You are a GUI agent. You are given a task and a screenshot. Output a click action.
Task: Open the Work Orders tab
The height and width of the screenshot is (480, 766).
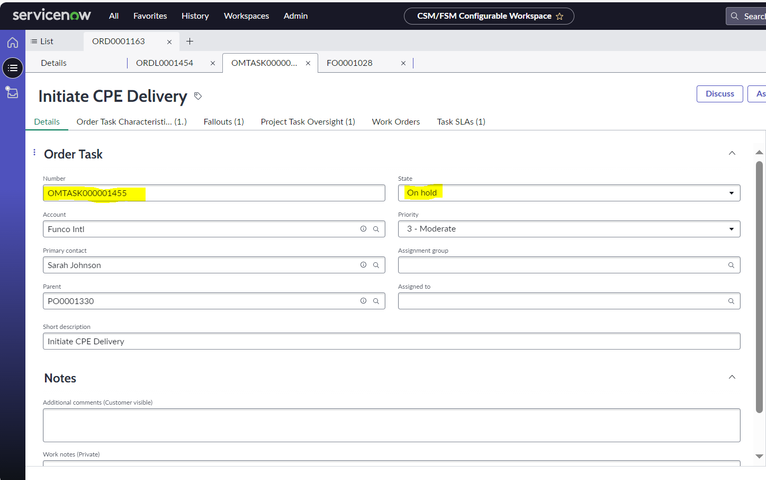click(396, 122)
